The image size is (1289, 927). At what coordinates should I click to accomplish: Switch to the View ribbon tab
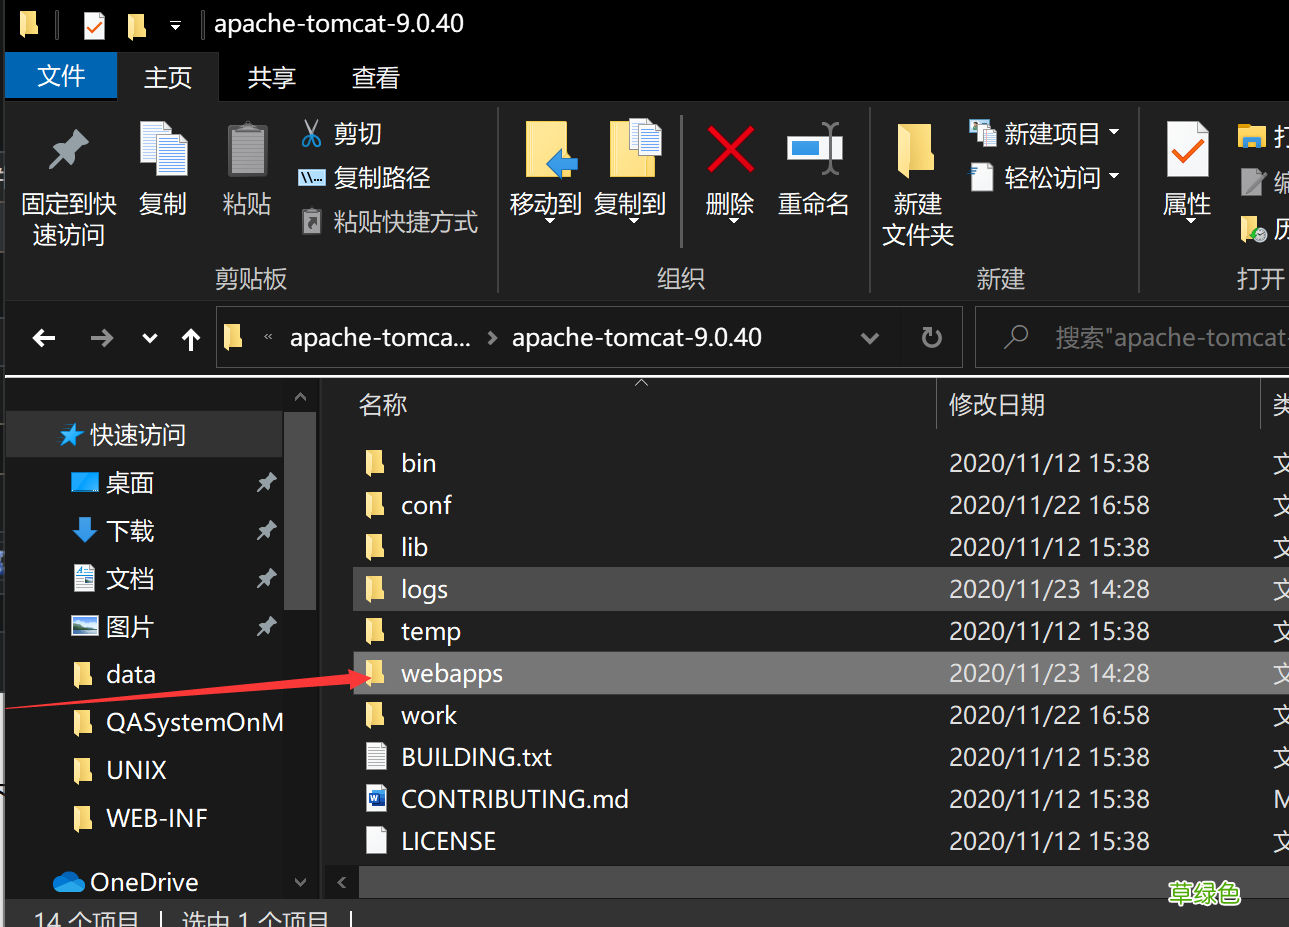click(x=376, y=78)
